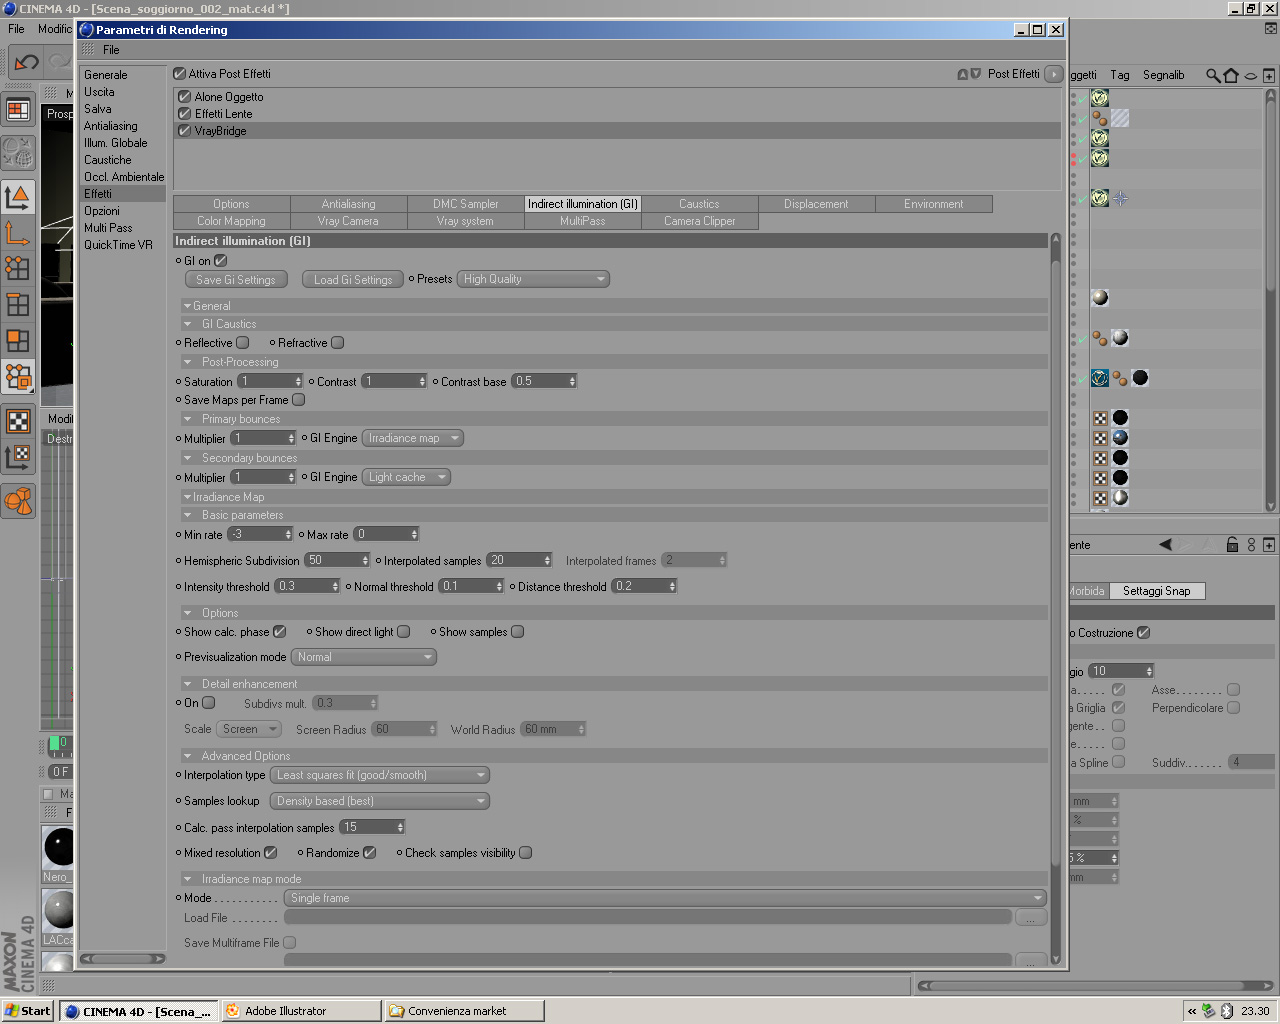Enable Reflective GI caustics checkbox

[x=242, y=343]
